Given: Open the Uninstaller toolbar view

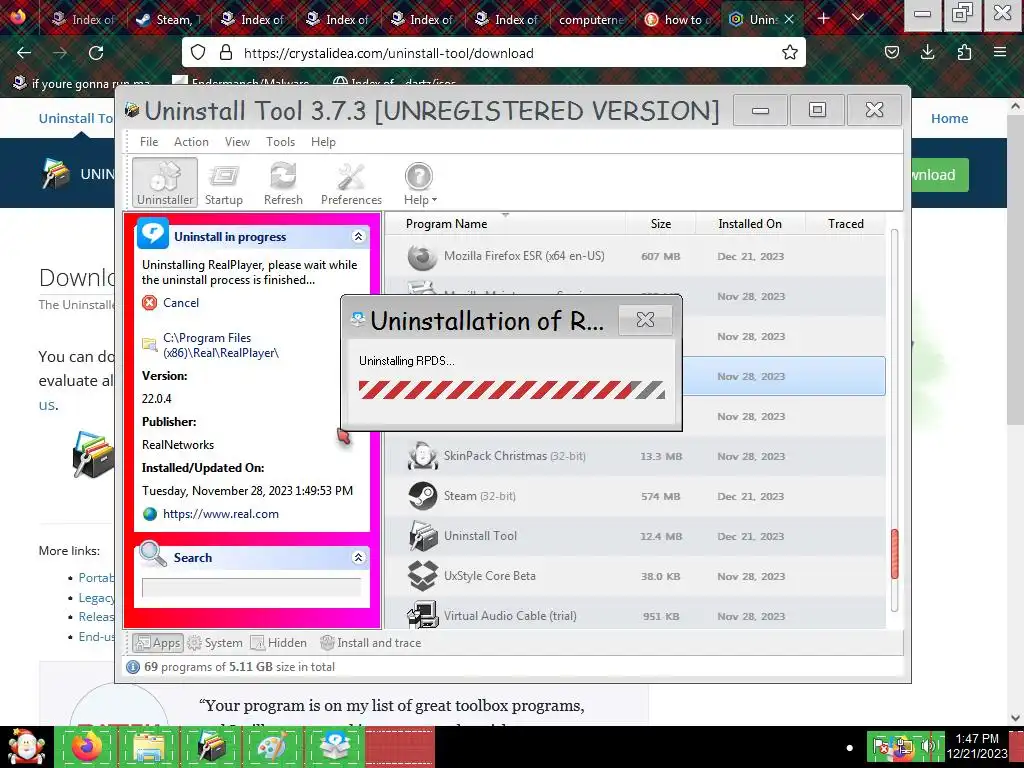Looking at the screenshot, I should click(x=165, y=182).
